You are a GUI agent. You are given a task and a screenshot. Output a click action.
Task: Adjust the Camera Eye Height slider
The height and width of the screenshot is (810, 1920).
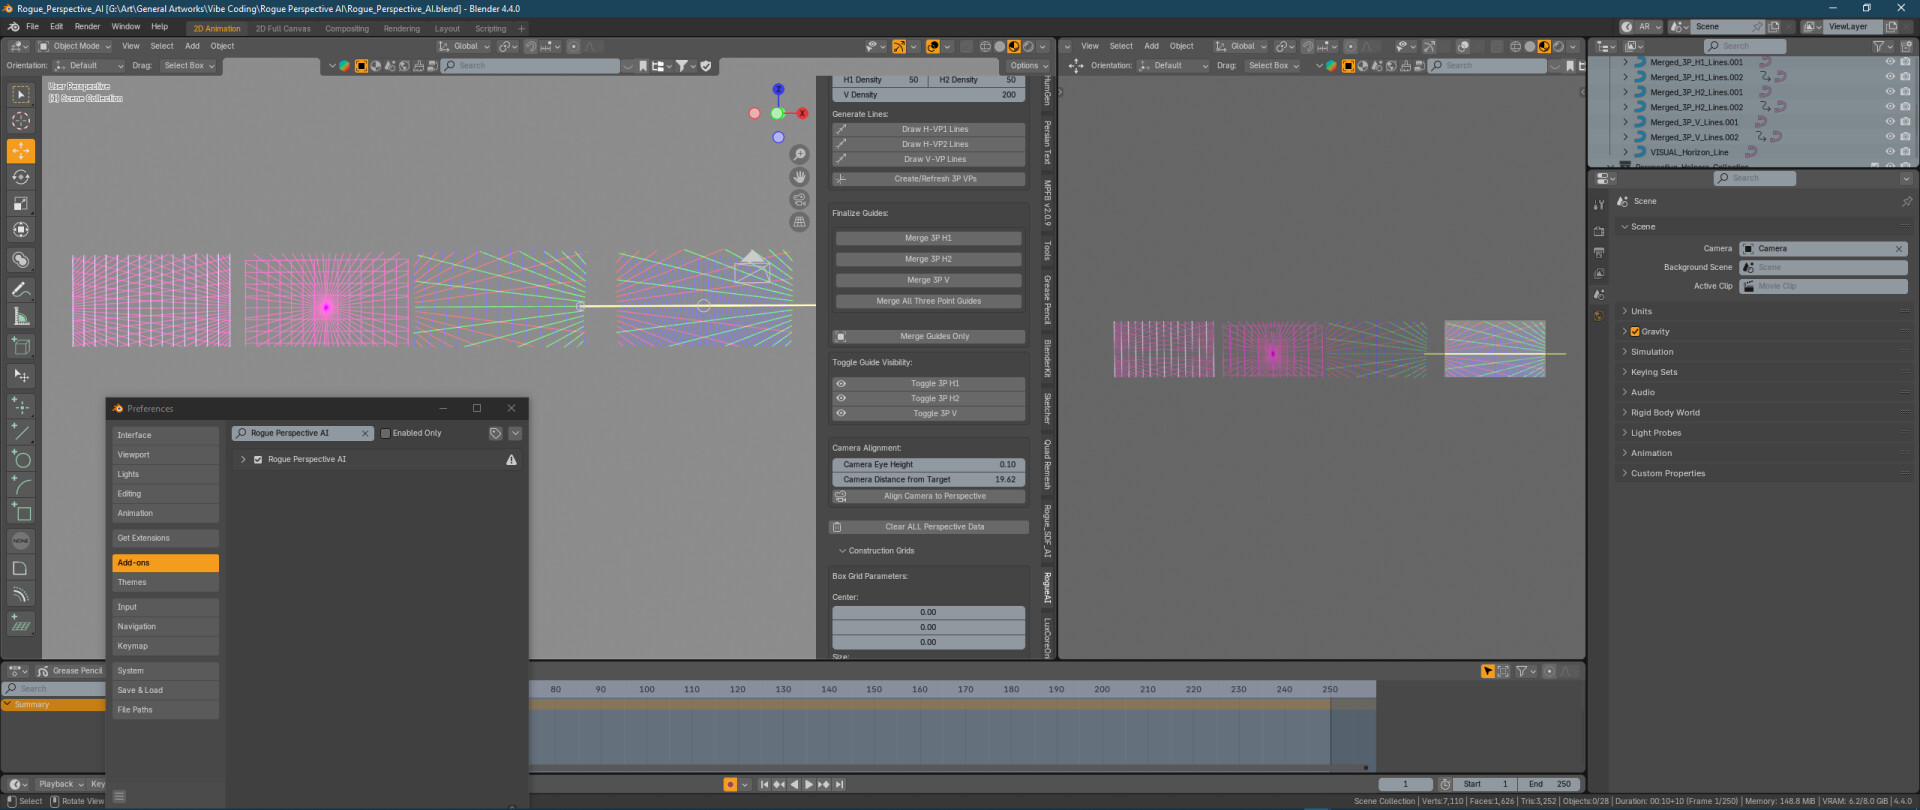(928, 464)
